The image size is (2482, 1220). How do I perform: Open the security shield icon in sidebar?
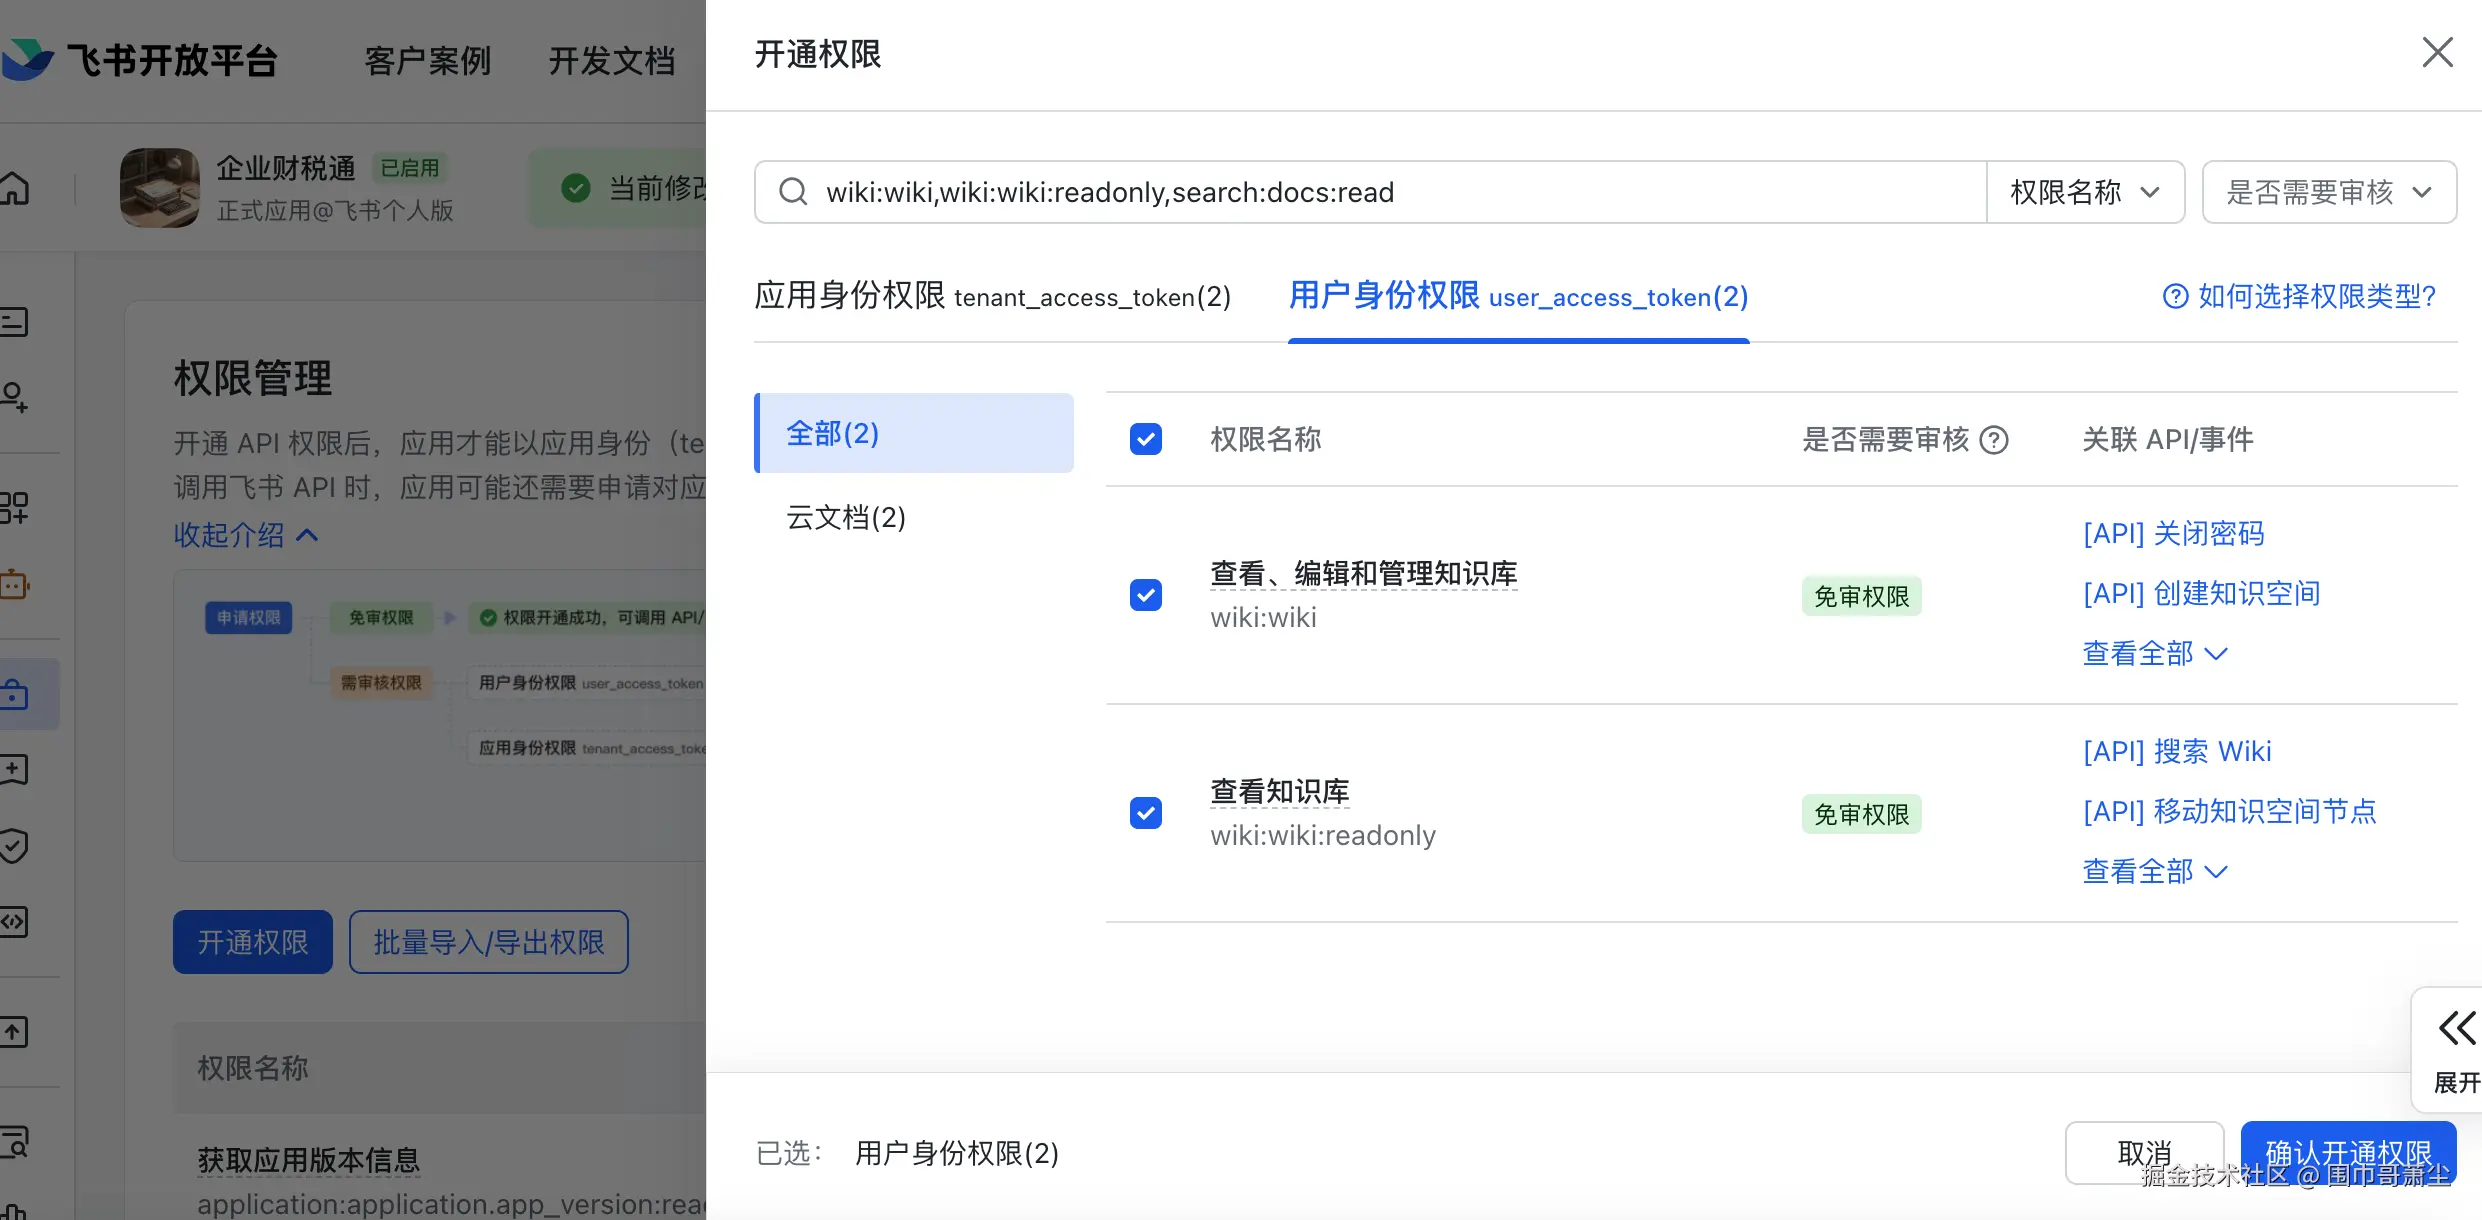[x=15, y=845]
